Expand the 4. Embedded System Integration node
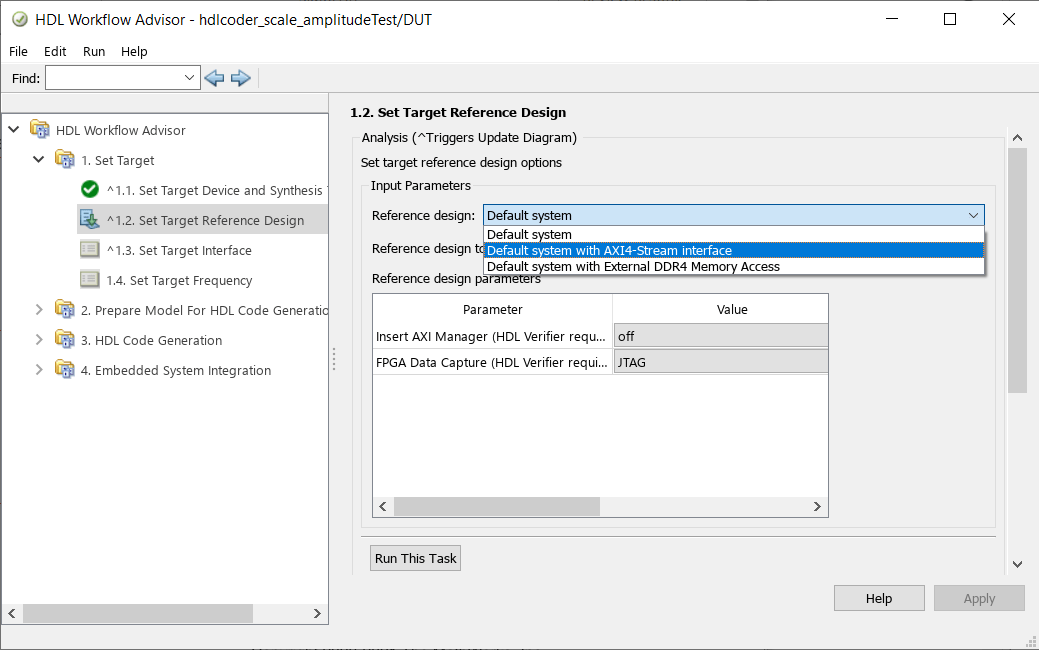 [x=39, y=370]
